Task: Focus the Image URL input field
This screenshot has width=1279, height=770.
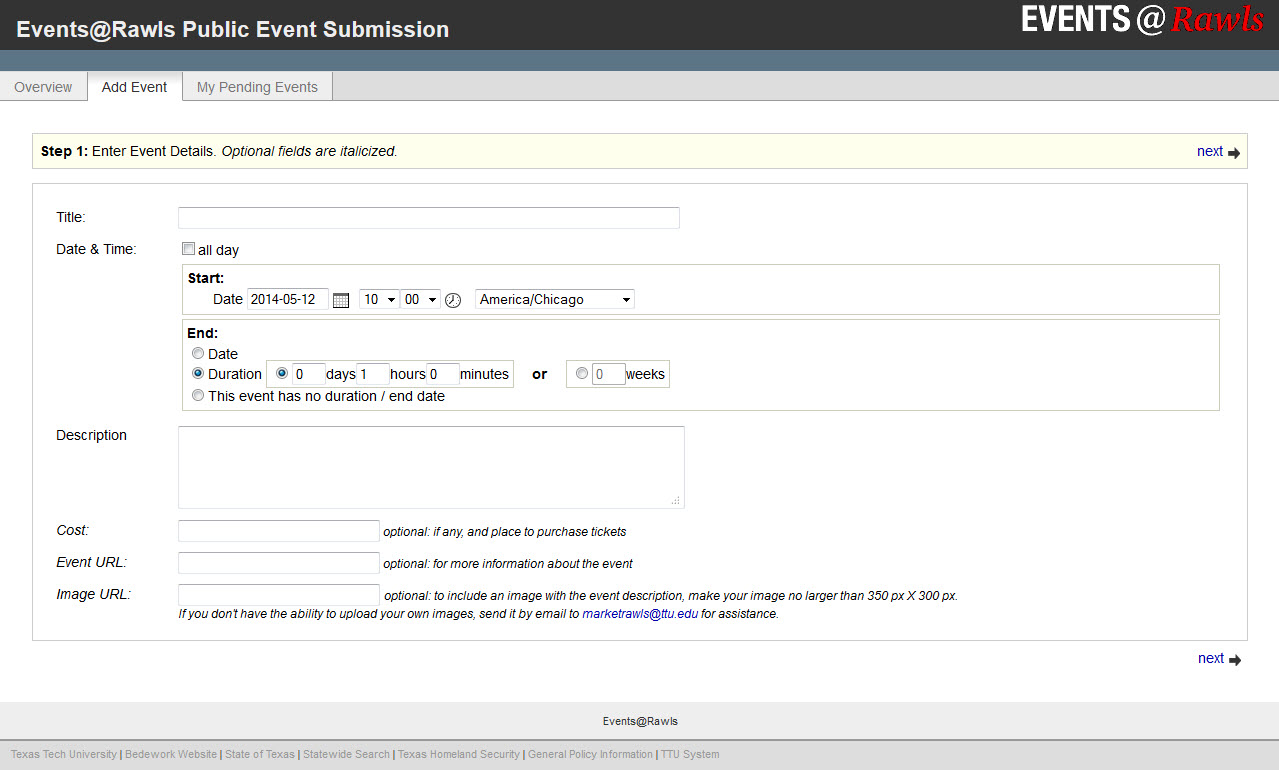Action: (279, 595)
